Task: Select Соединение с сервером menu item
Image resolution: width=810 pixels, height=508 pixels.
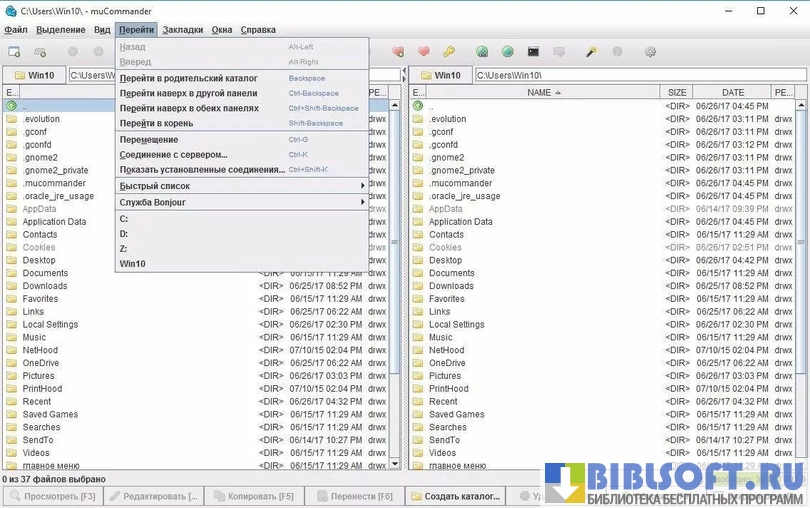Action: click(173, 155)
